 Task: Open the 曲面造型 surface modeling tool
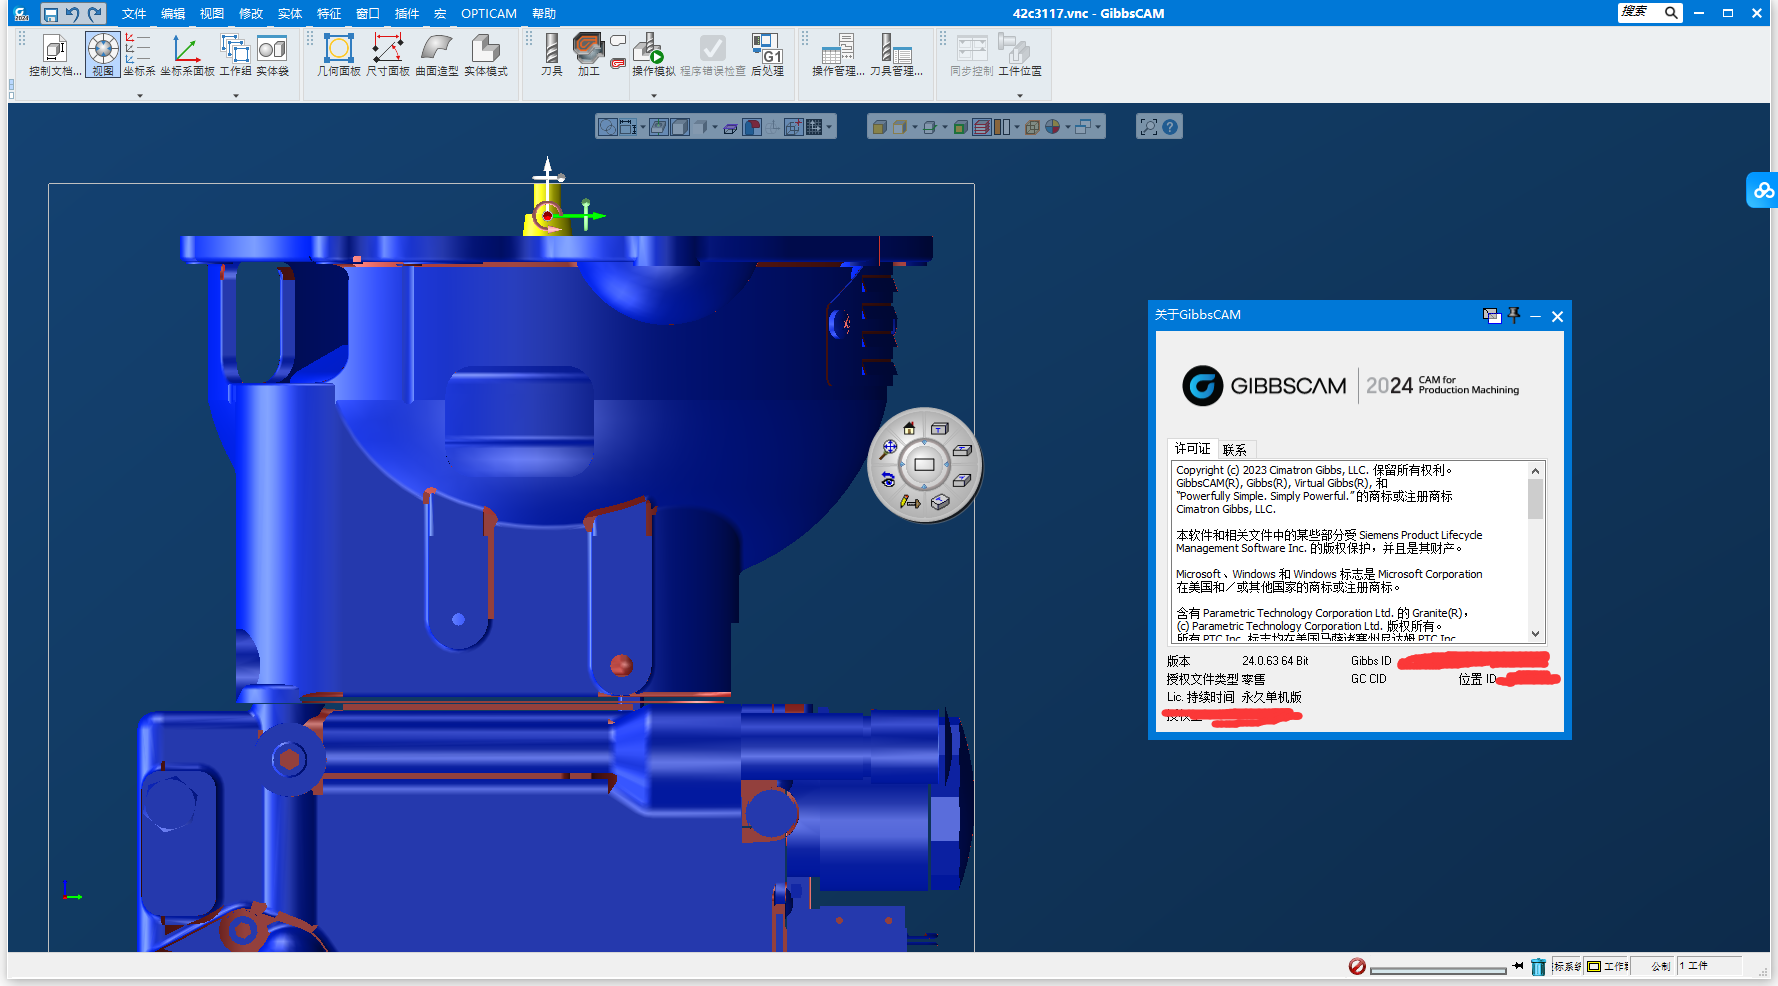[437, 54]
